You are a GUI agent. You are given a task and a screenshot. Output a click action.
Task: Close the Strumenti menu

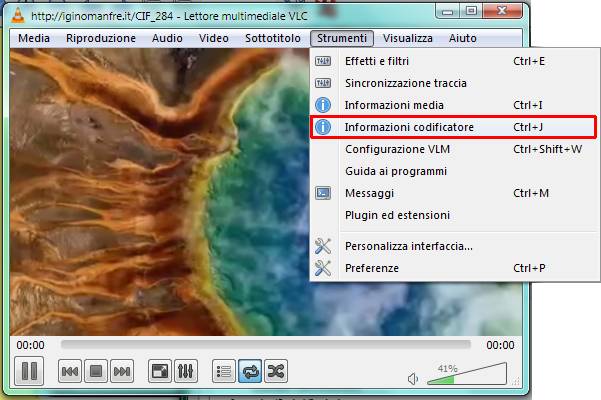tap(342, 38)
